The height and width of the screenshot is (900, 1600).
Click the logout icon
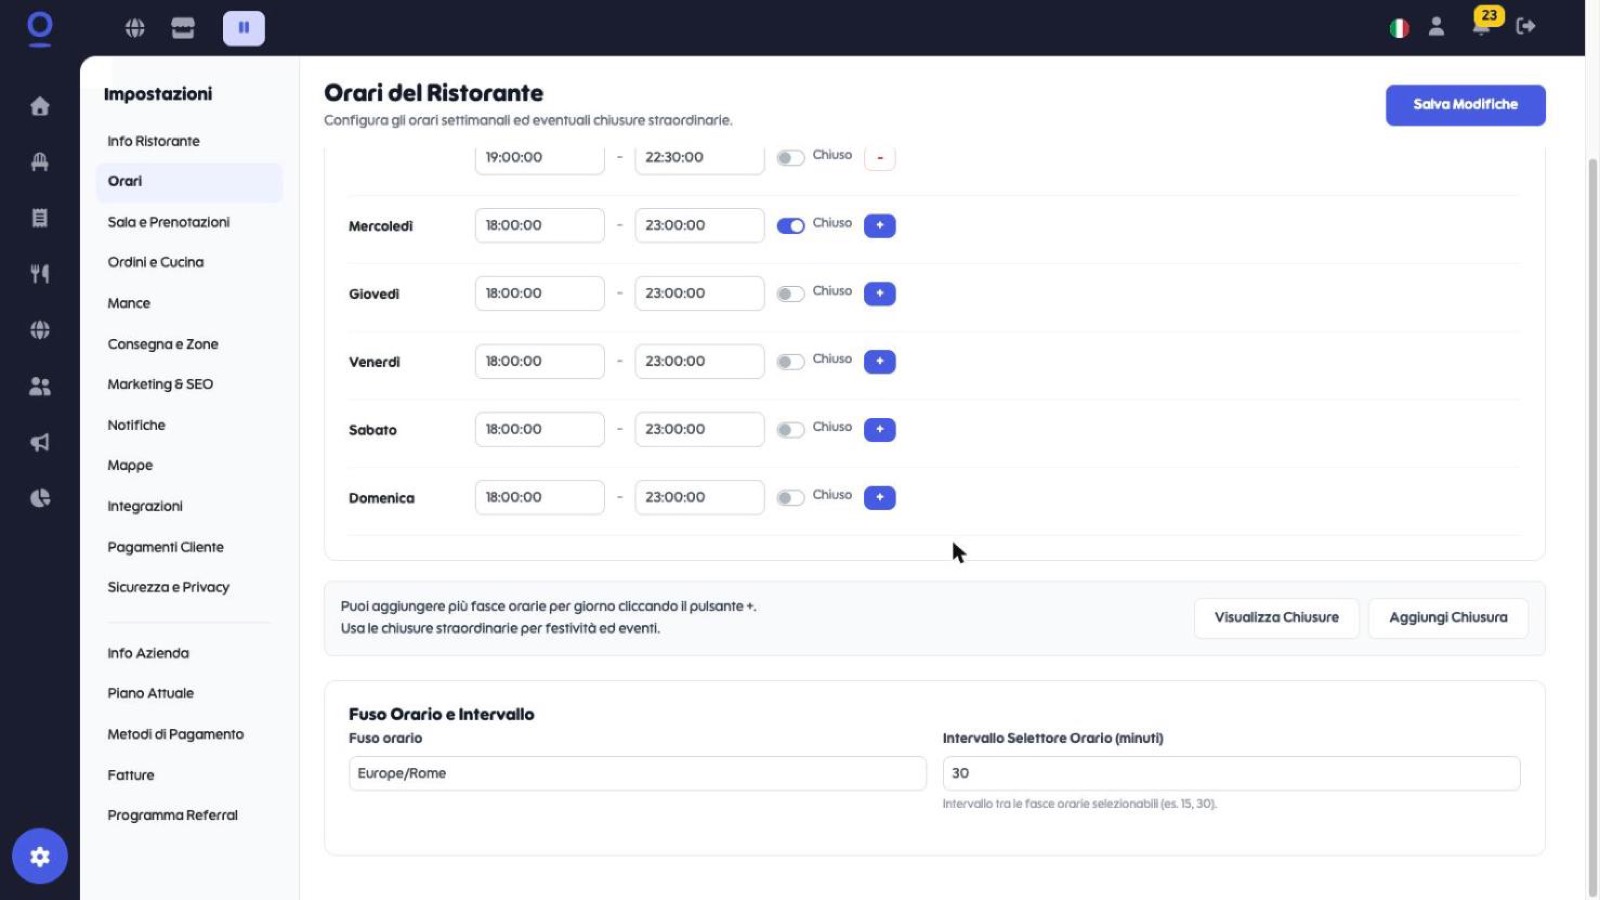click(x=1526, y=27)
